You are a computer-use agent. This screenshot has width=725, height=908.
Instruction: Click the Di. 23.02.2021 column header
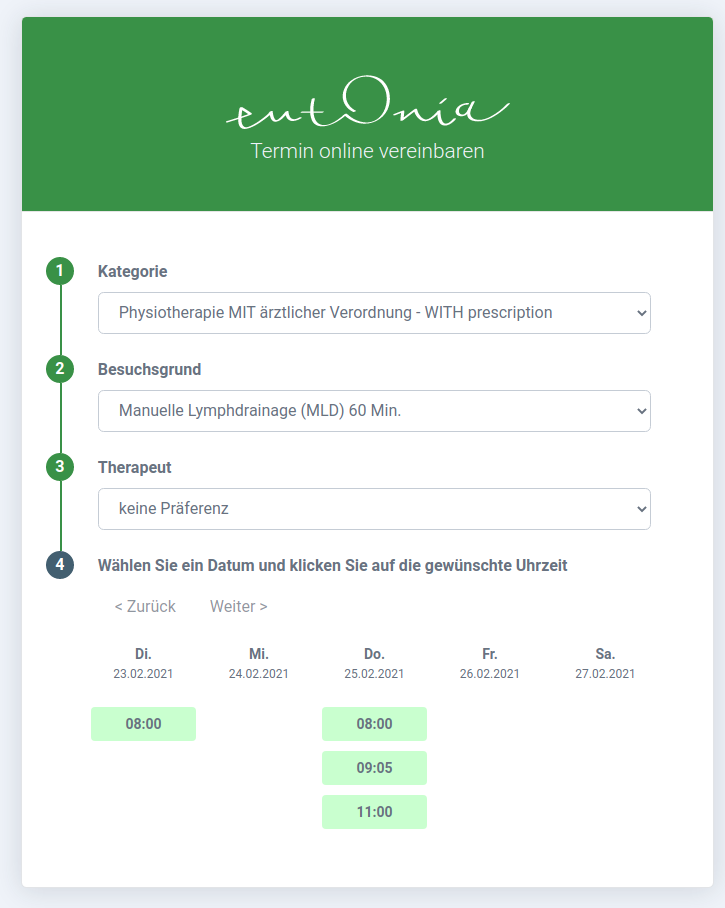coord(143,664)
